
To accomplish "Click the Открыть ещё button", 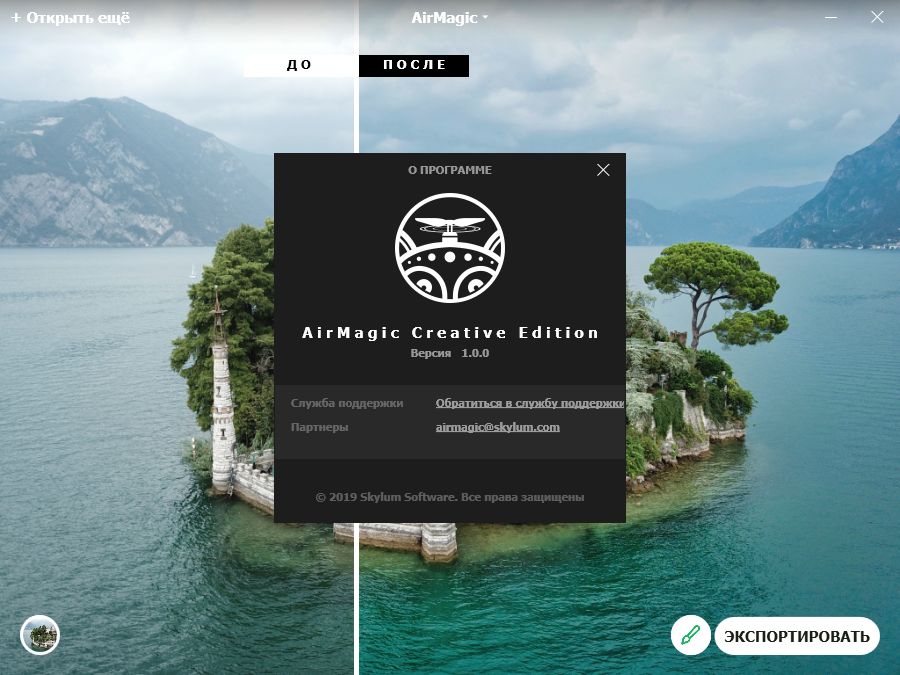I will pos(71,18).
